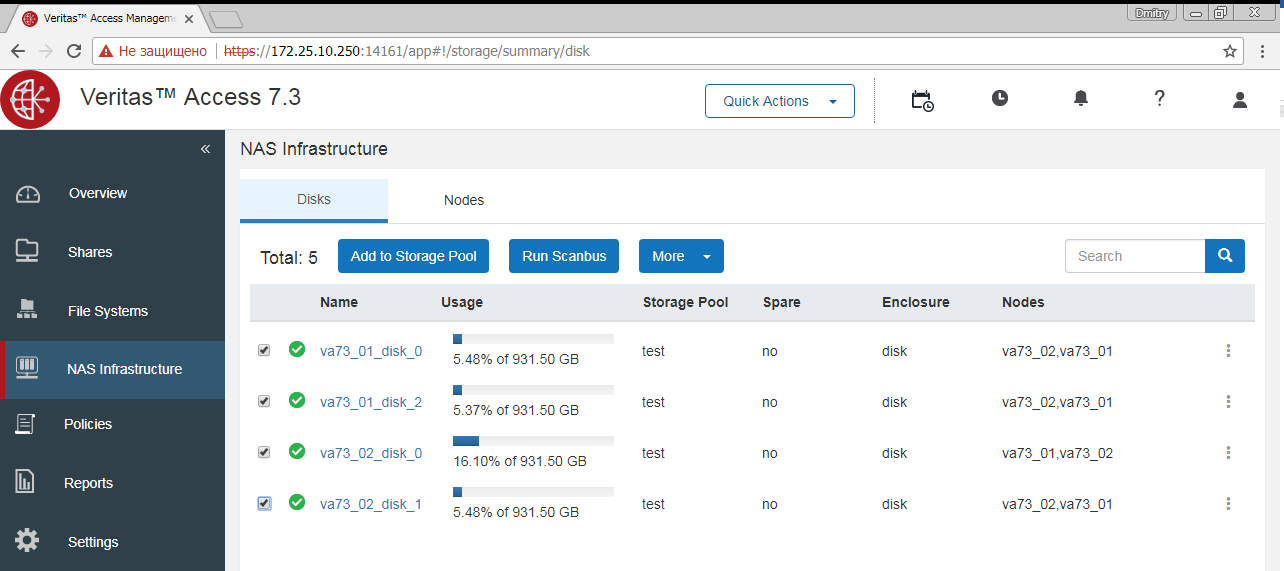This screenshot has width=1284, height=571.
Task: Collapse the sidebar with double chevron
Action: pos(205,149)
